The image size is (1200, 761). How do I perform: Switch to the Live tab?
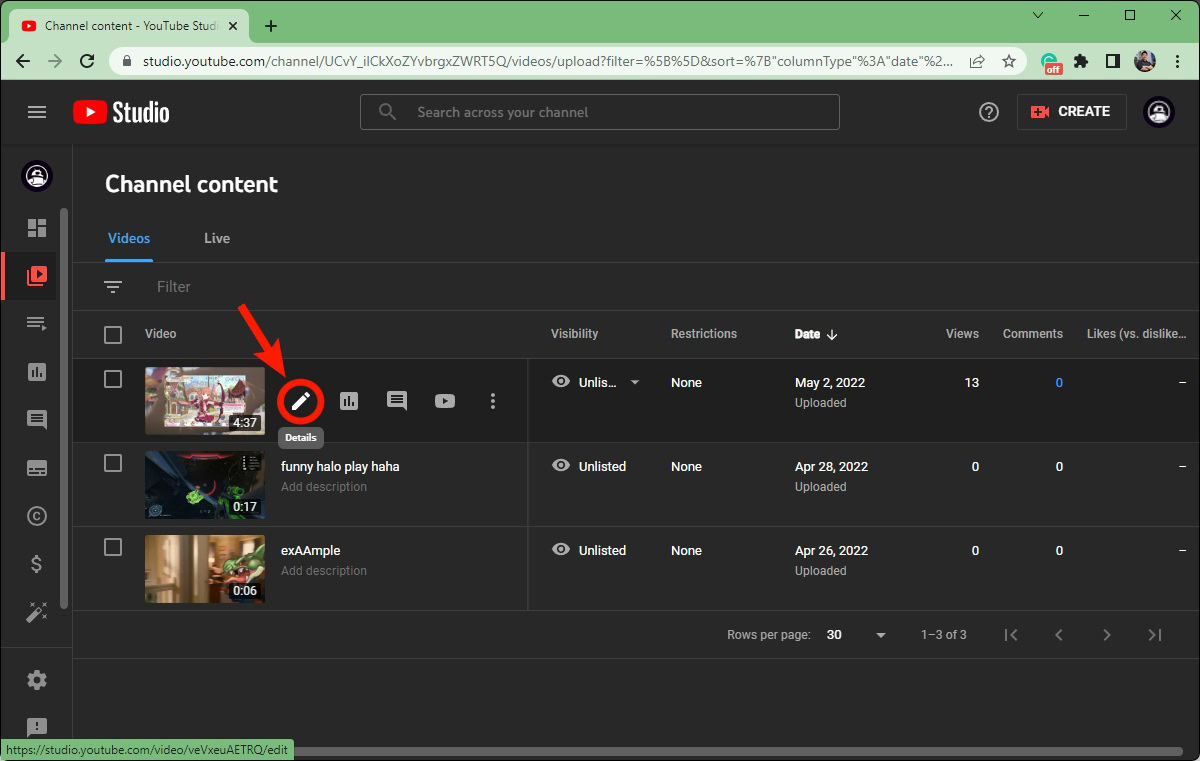[x=217, y=238]
